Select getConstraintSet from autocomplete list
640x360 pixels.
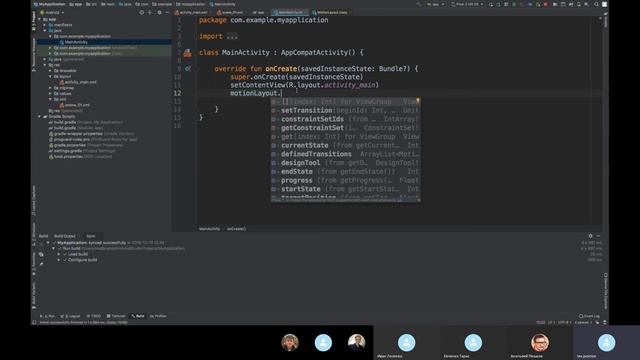tap(345, 128)
